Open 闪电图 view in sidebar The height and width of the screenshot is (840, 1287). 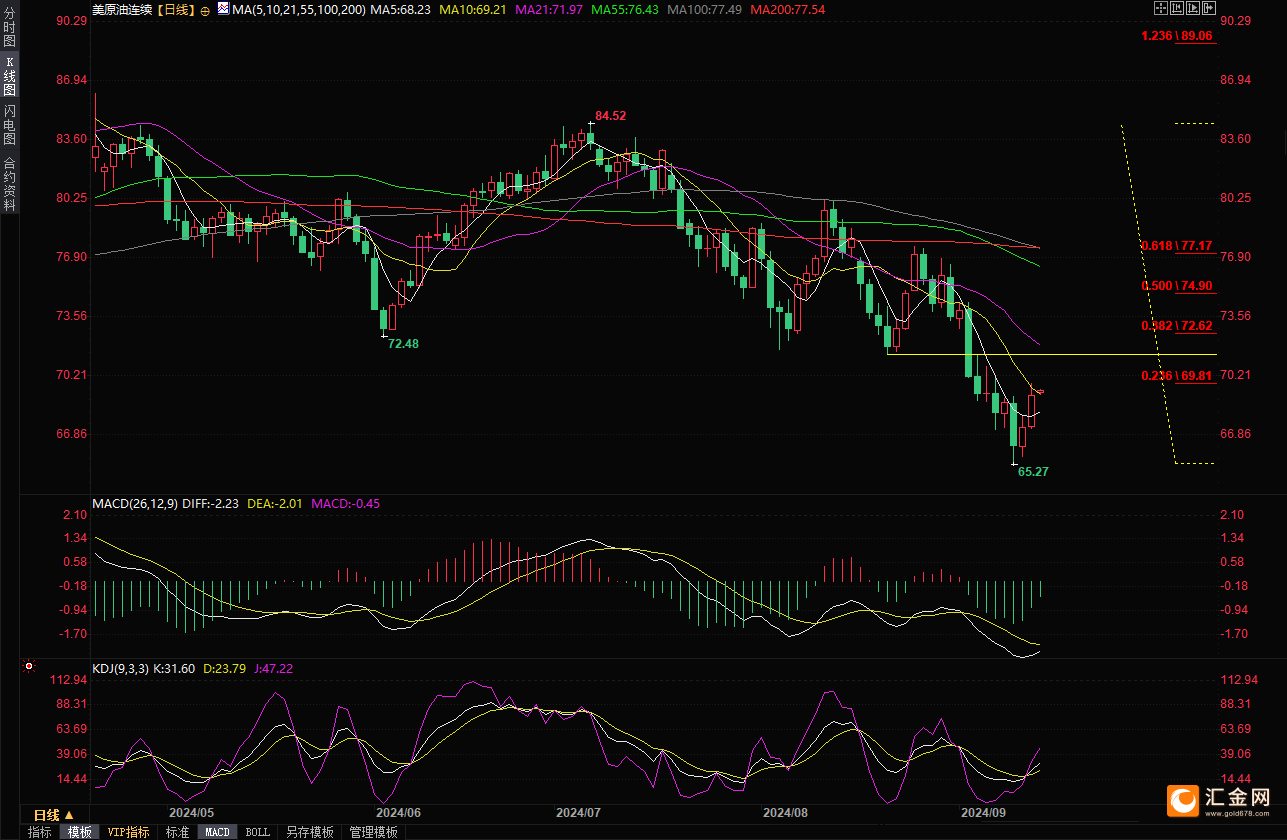pos(9,124)
